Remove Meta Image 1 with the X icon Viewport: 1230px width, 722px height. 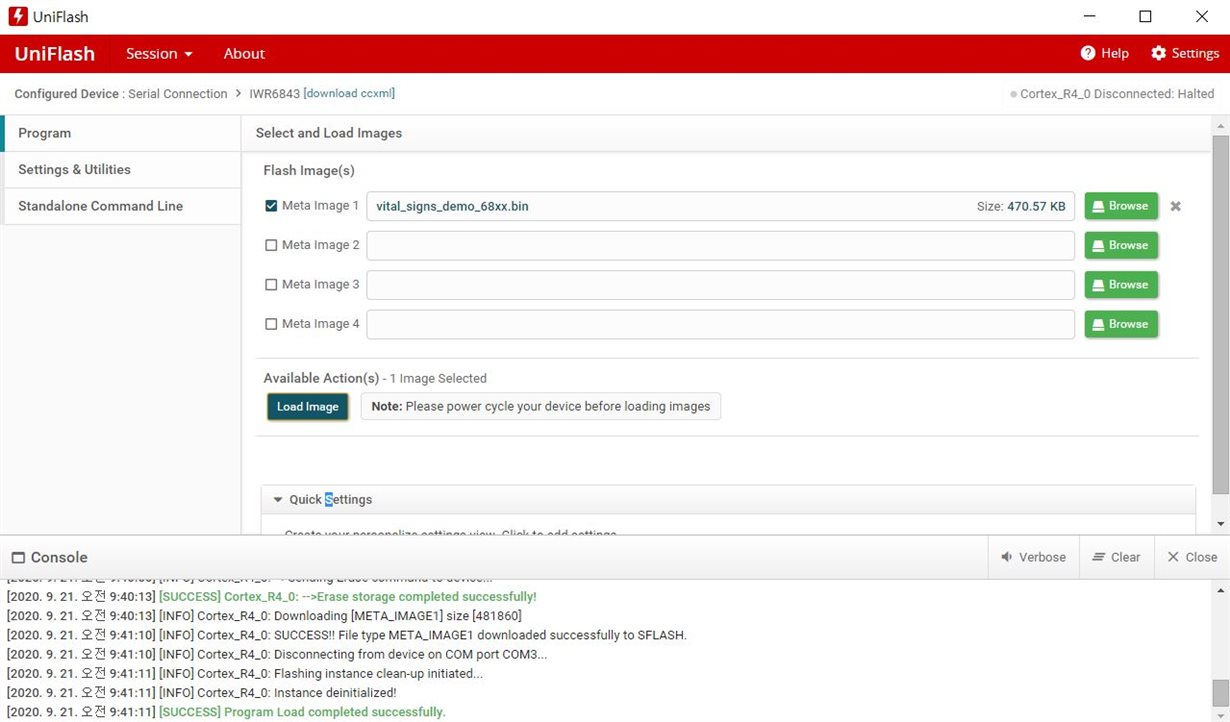click(1176, 206)
